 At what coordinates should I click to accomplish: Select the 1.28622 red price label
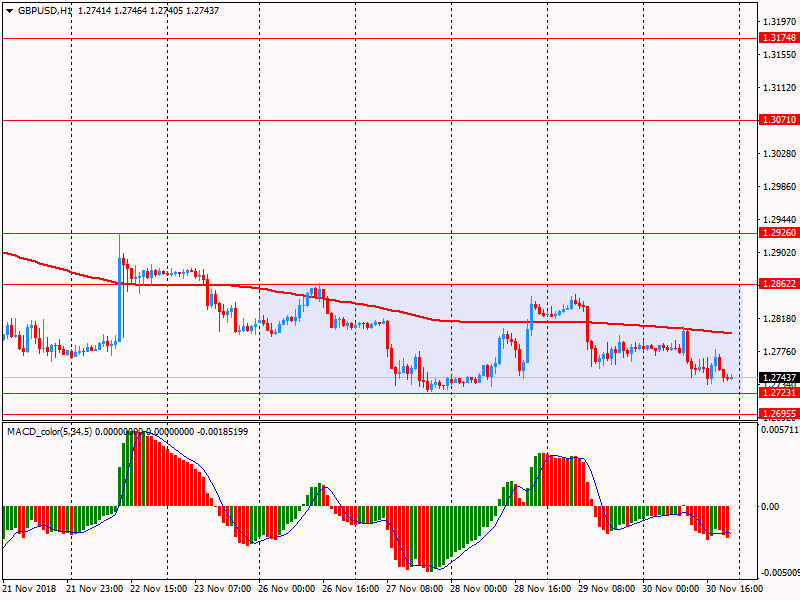[x=778, y=284]
